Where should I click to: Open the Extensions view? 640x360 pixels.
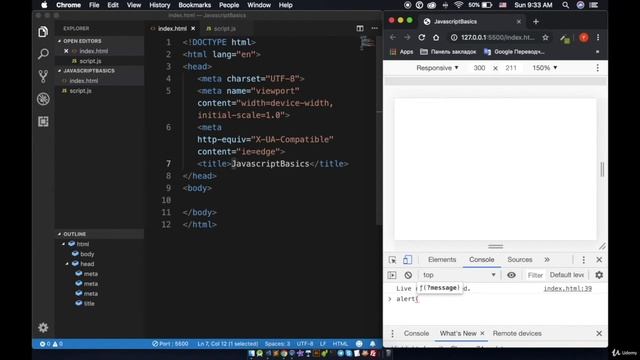click(43, 121)
